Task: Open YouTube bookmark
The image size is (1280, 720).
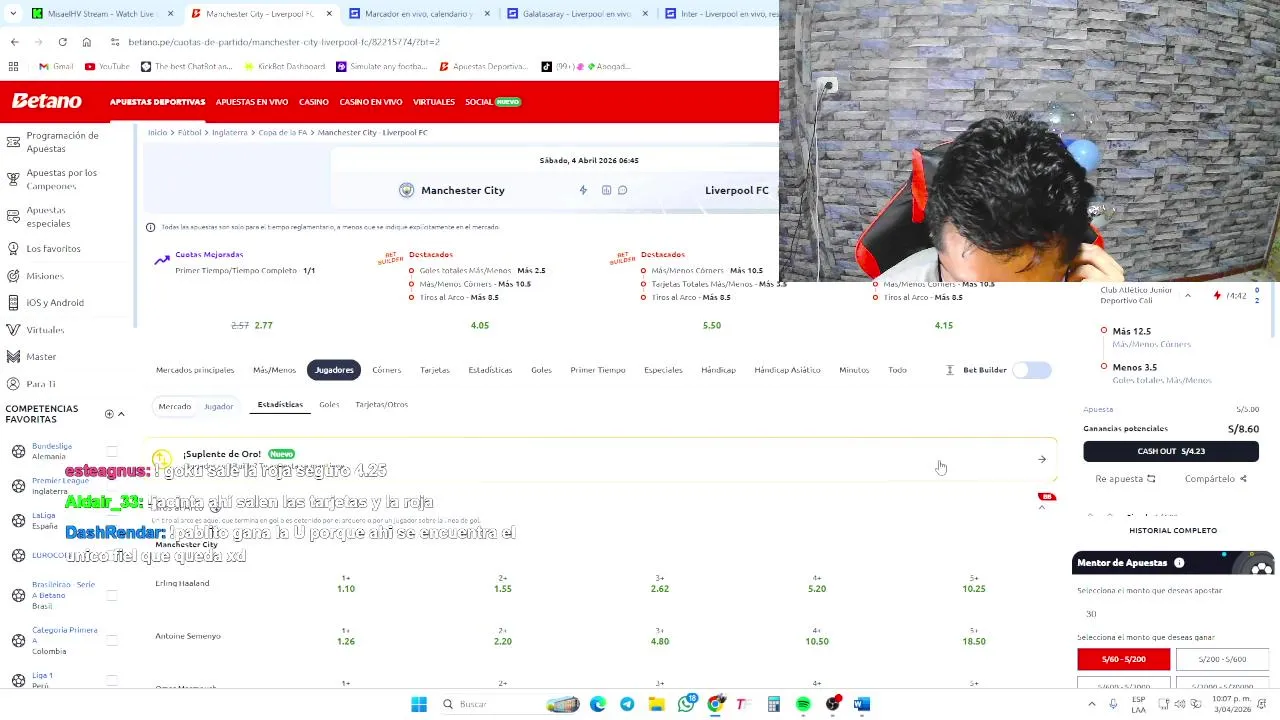Action: point(107,66)
